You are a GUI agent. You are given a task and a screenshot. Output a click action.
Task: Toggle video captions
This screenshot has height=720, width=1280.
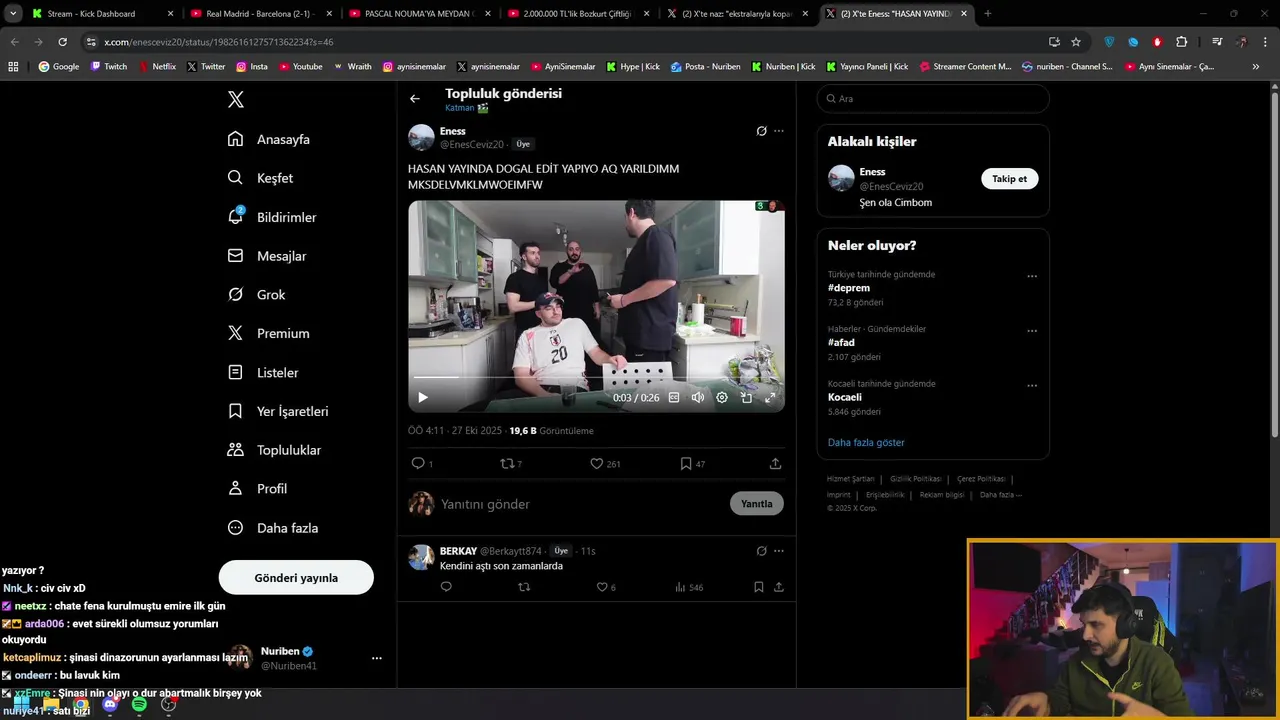(x=674, y=397)
